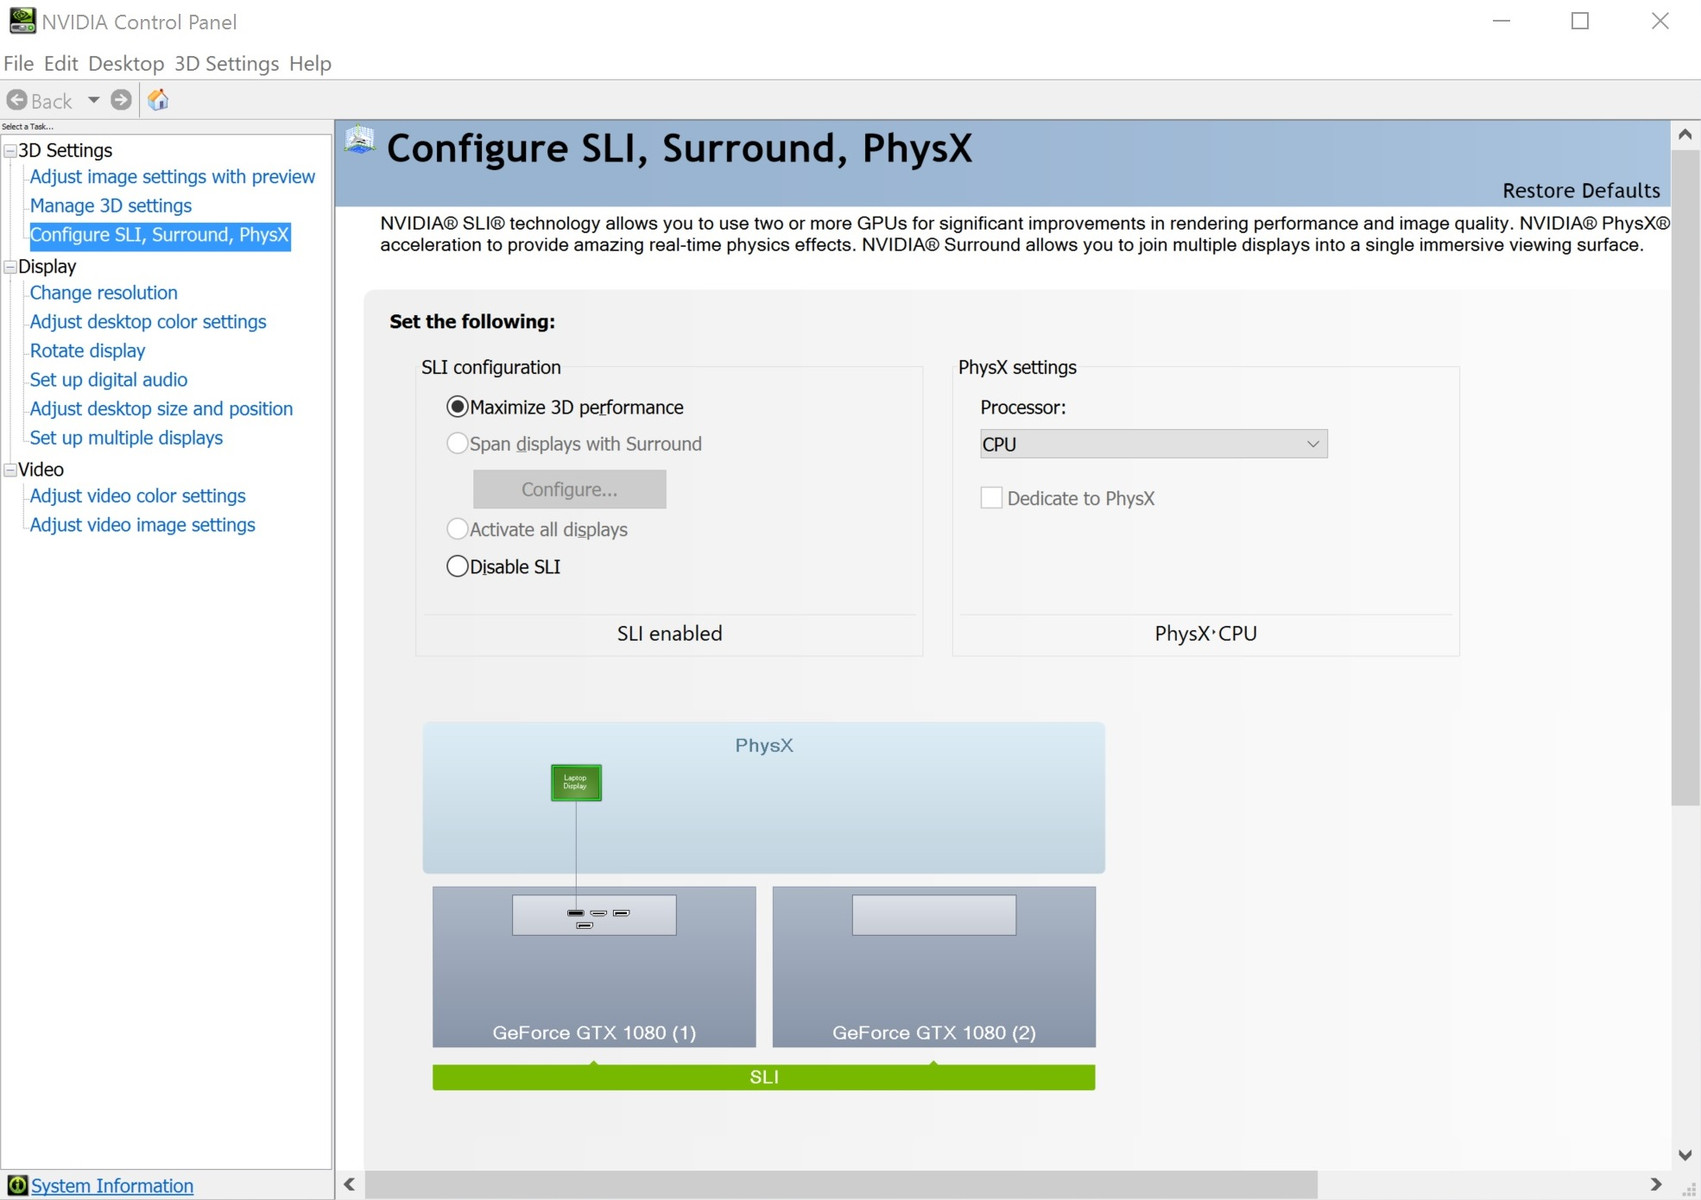Click the PhysX CPU status text

point(1206,634)
